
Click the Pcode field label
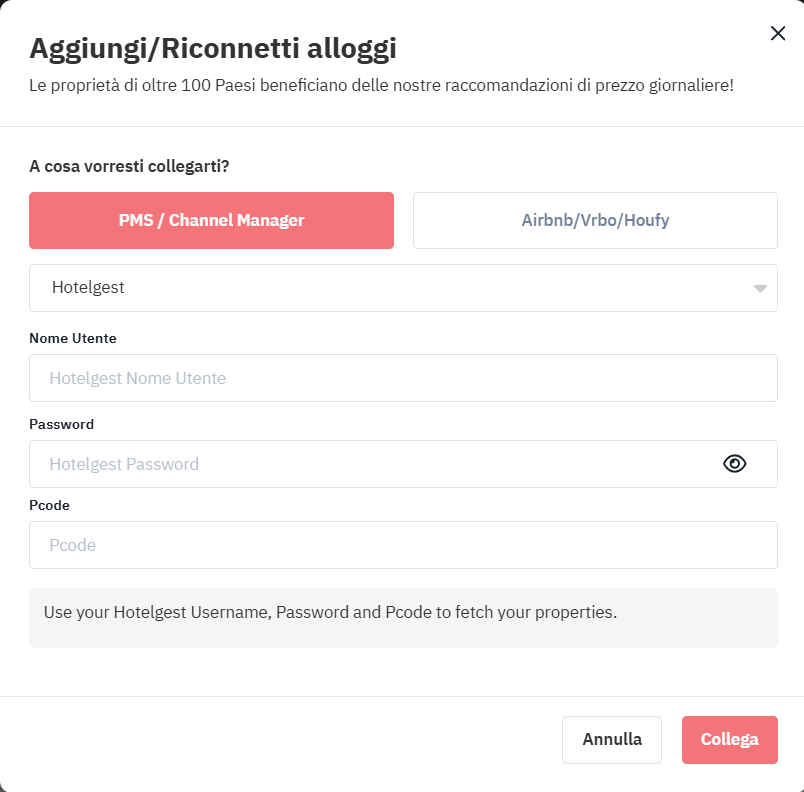pyautogui.click(x=49, y=505)
